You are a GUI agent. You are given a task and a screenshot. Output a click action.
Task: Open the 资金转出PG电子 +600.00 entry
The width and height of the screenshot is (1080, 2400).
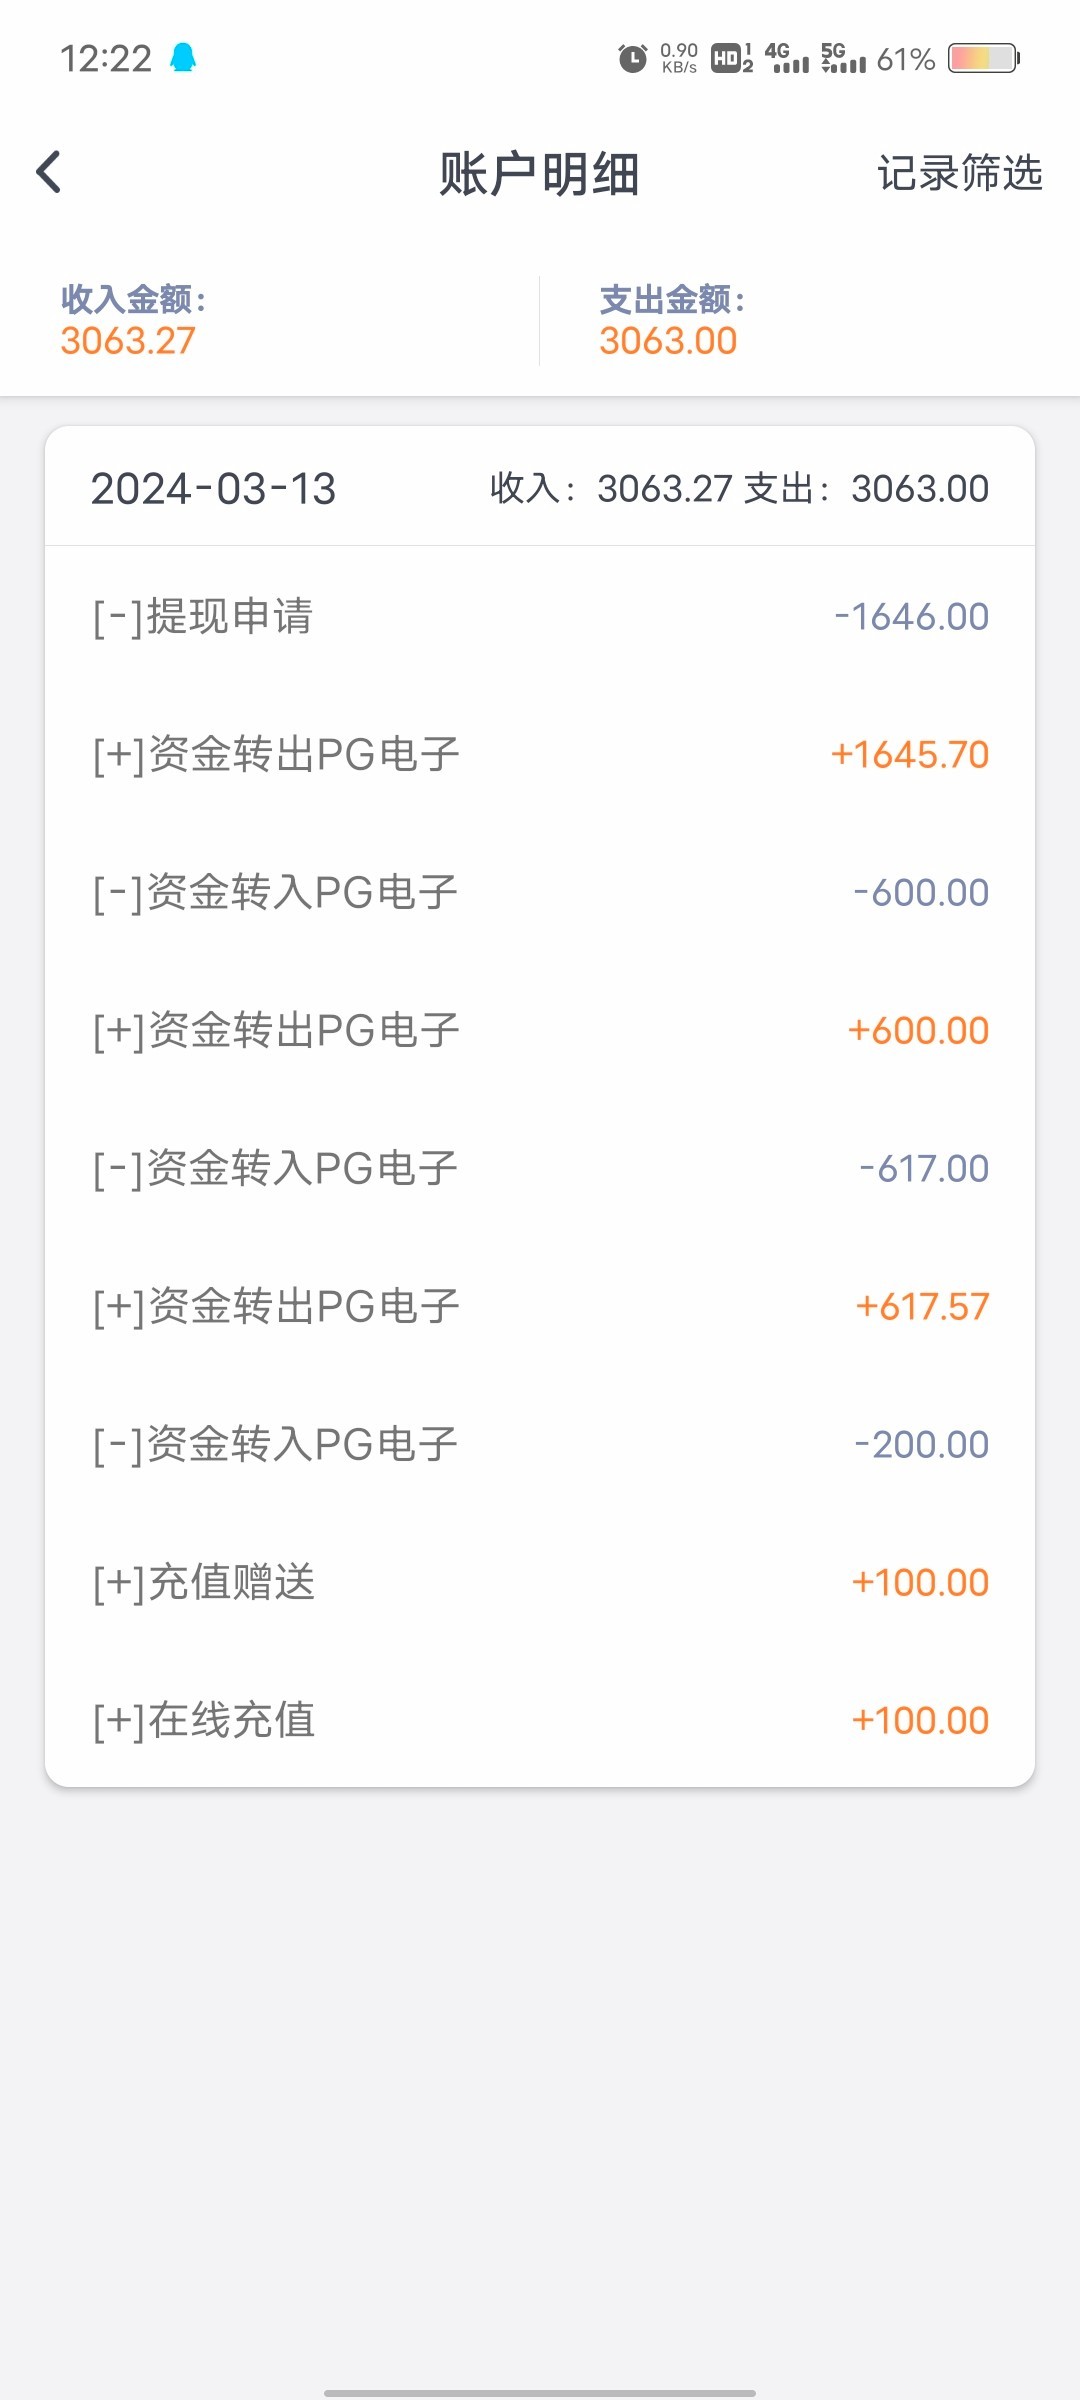tap(540, 1030)
